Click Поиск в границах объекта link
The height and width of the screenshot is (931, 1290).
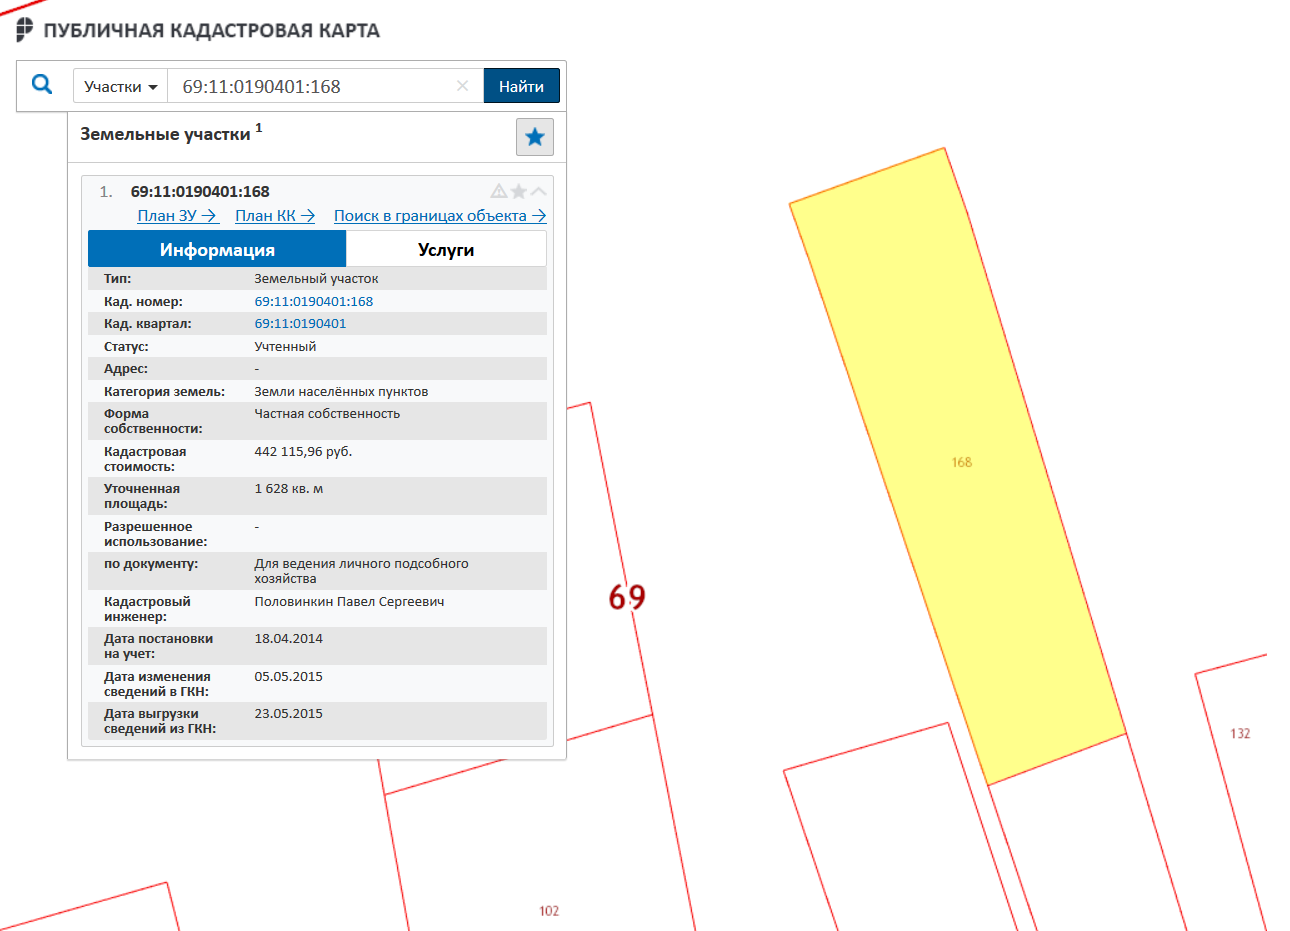pyautogui.click(x=439, y=216)
